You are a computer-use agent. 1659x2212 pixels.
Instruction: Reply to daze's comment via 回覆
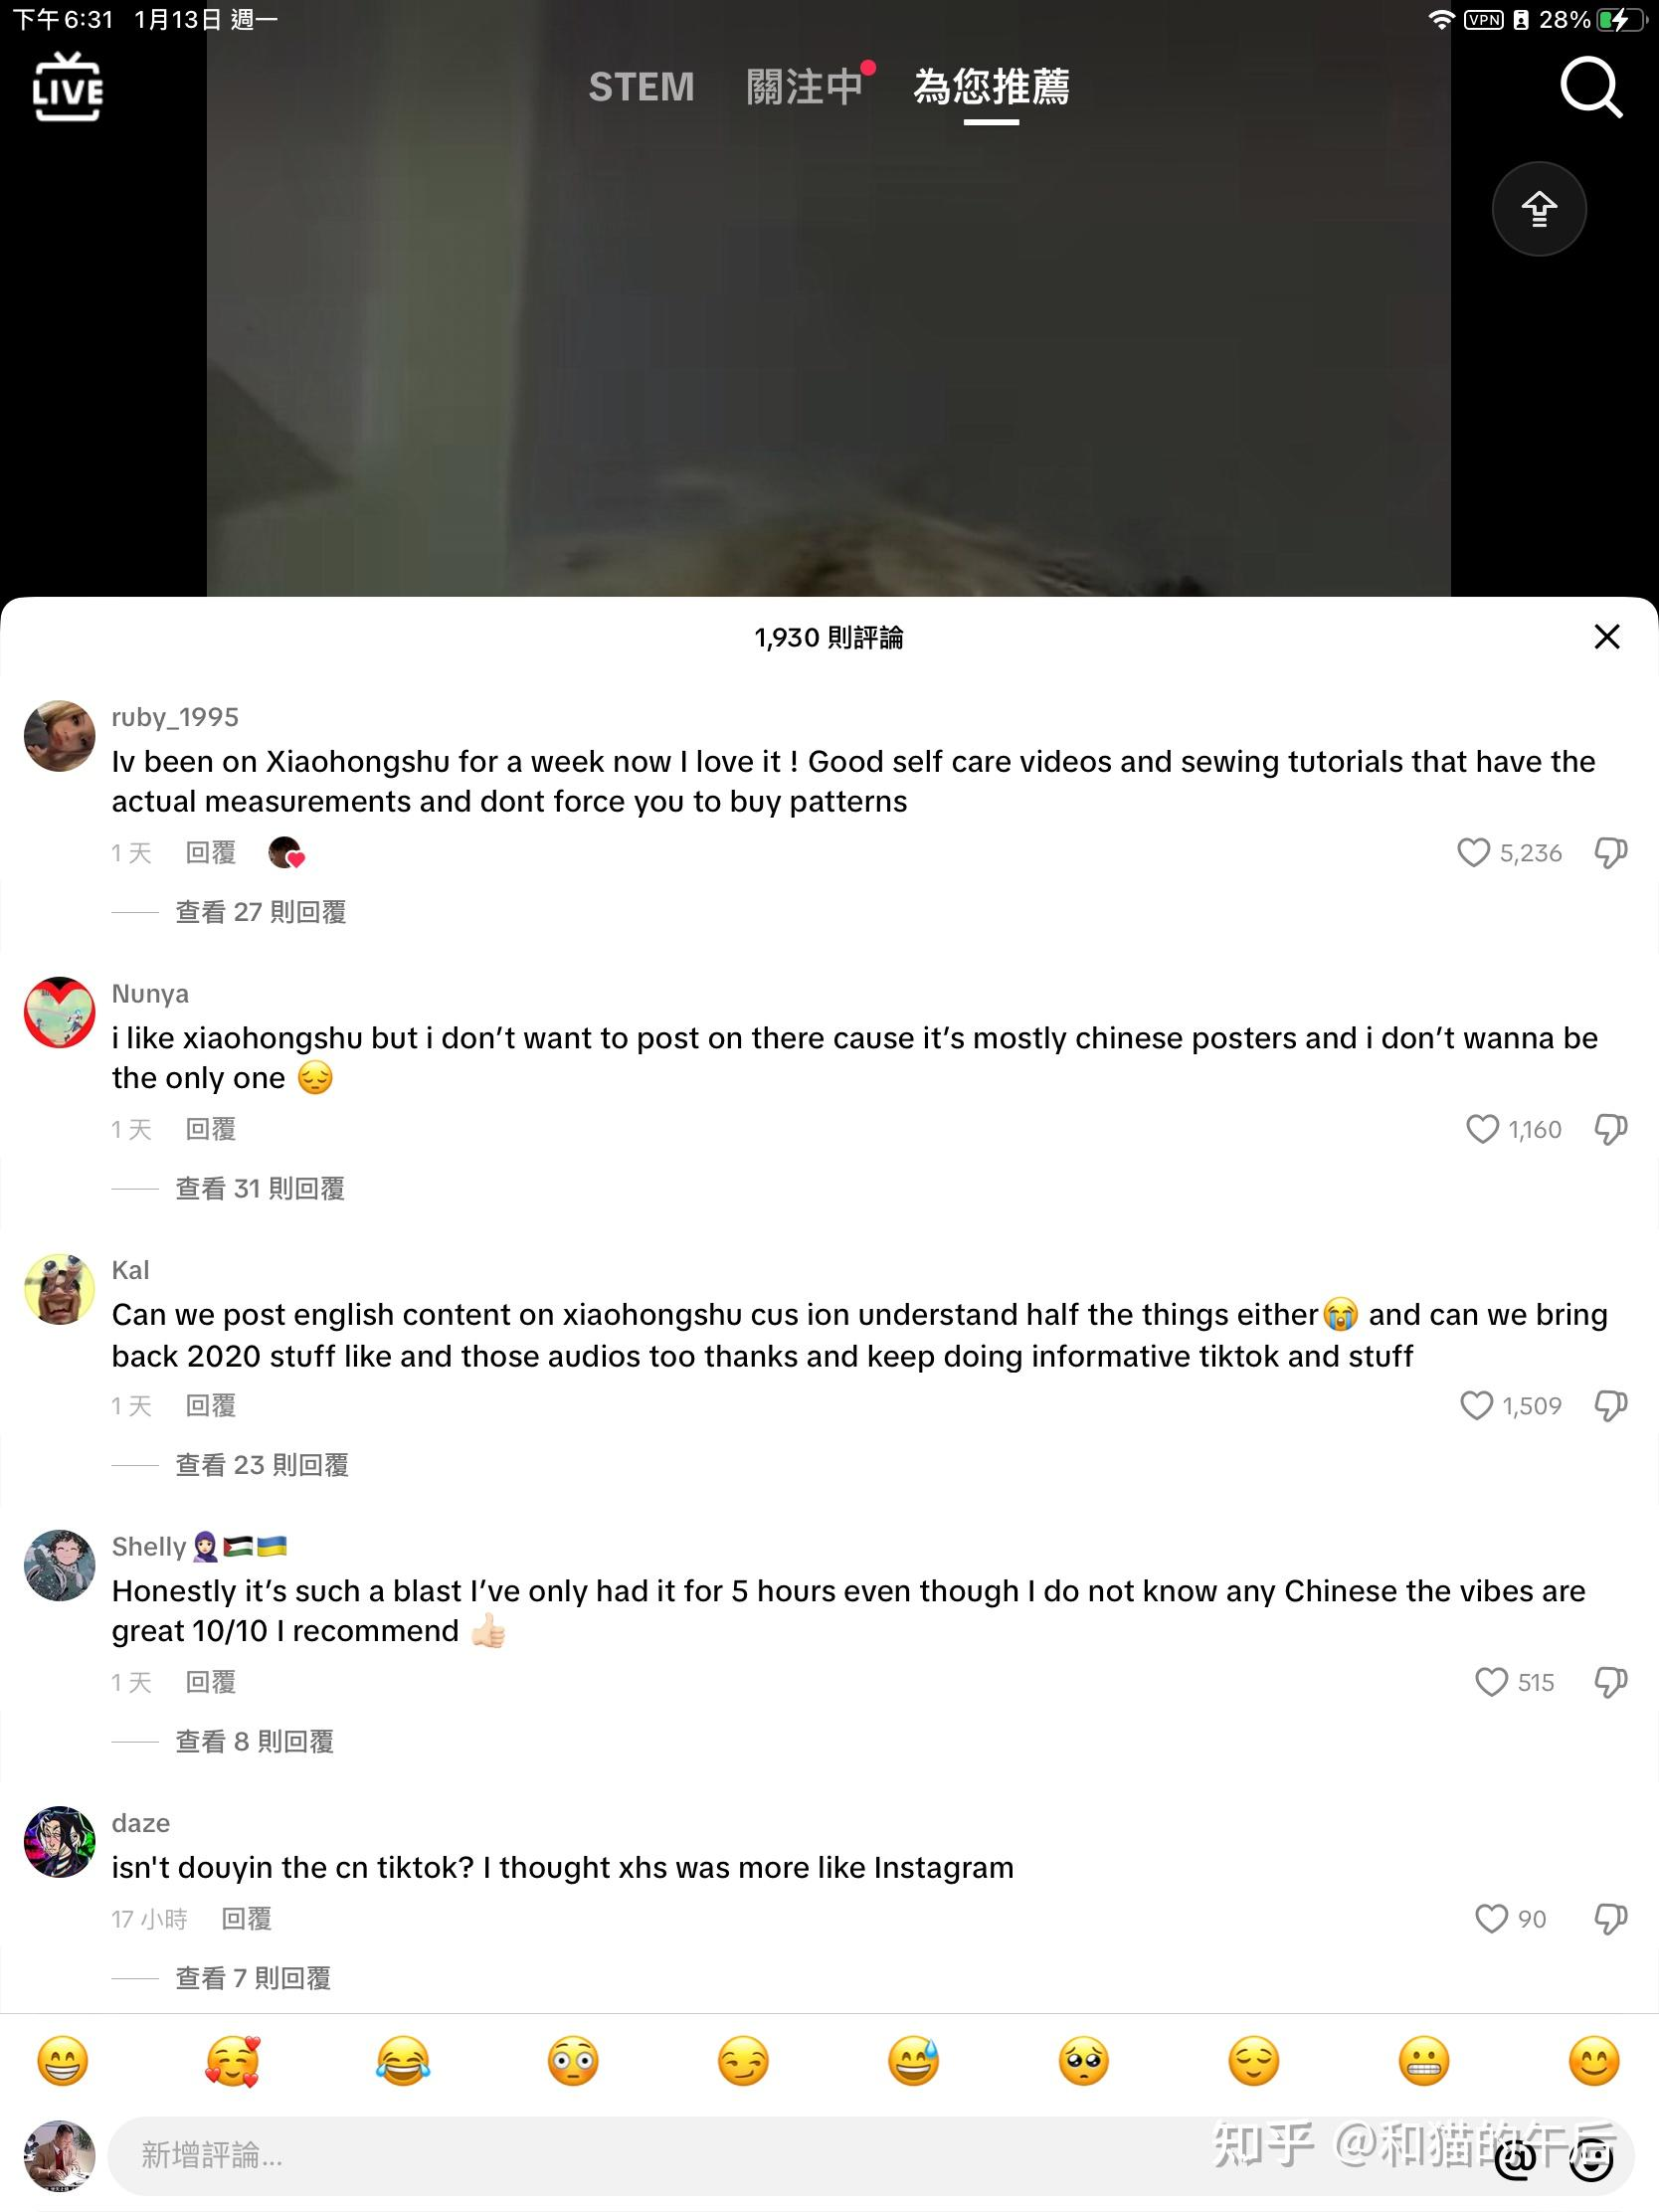(x=246, y=1919)
